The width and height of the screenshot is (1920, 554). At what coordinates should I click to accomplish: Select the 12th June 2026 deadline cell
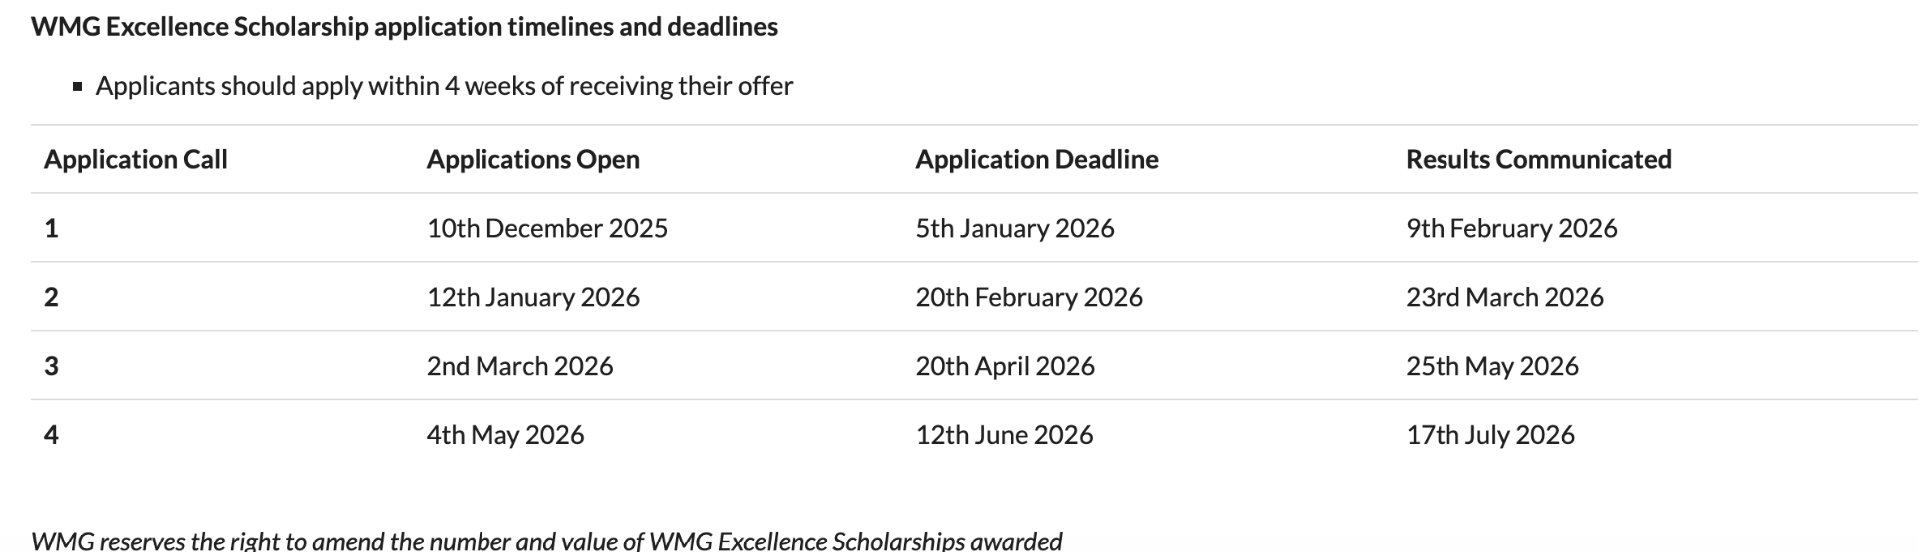[x=1004, y=435]
